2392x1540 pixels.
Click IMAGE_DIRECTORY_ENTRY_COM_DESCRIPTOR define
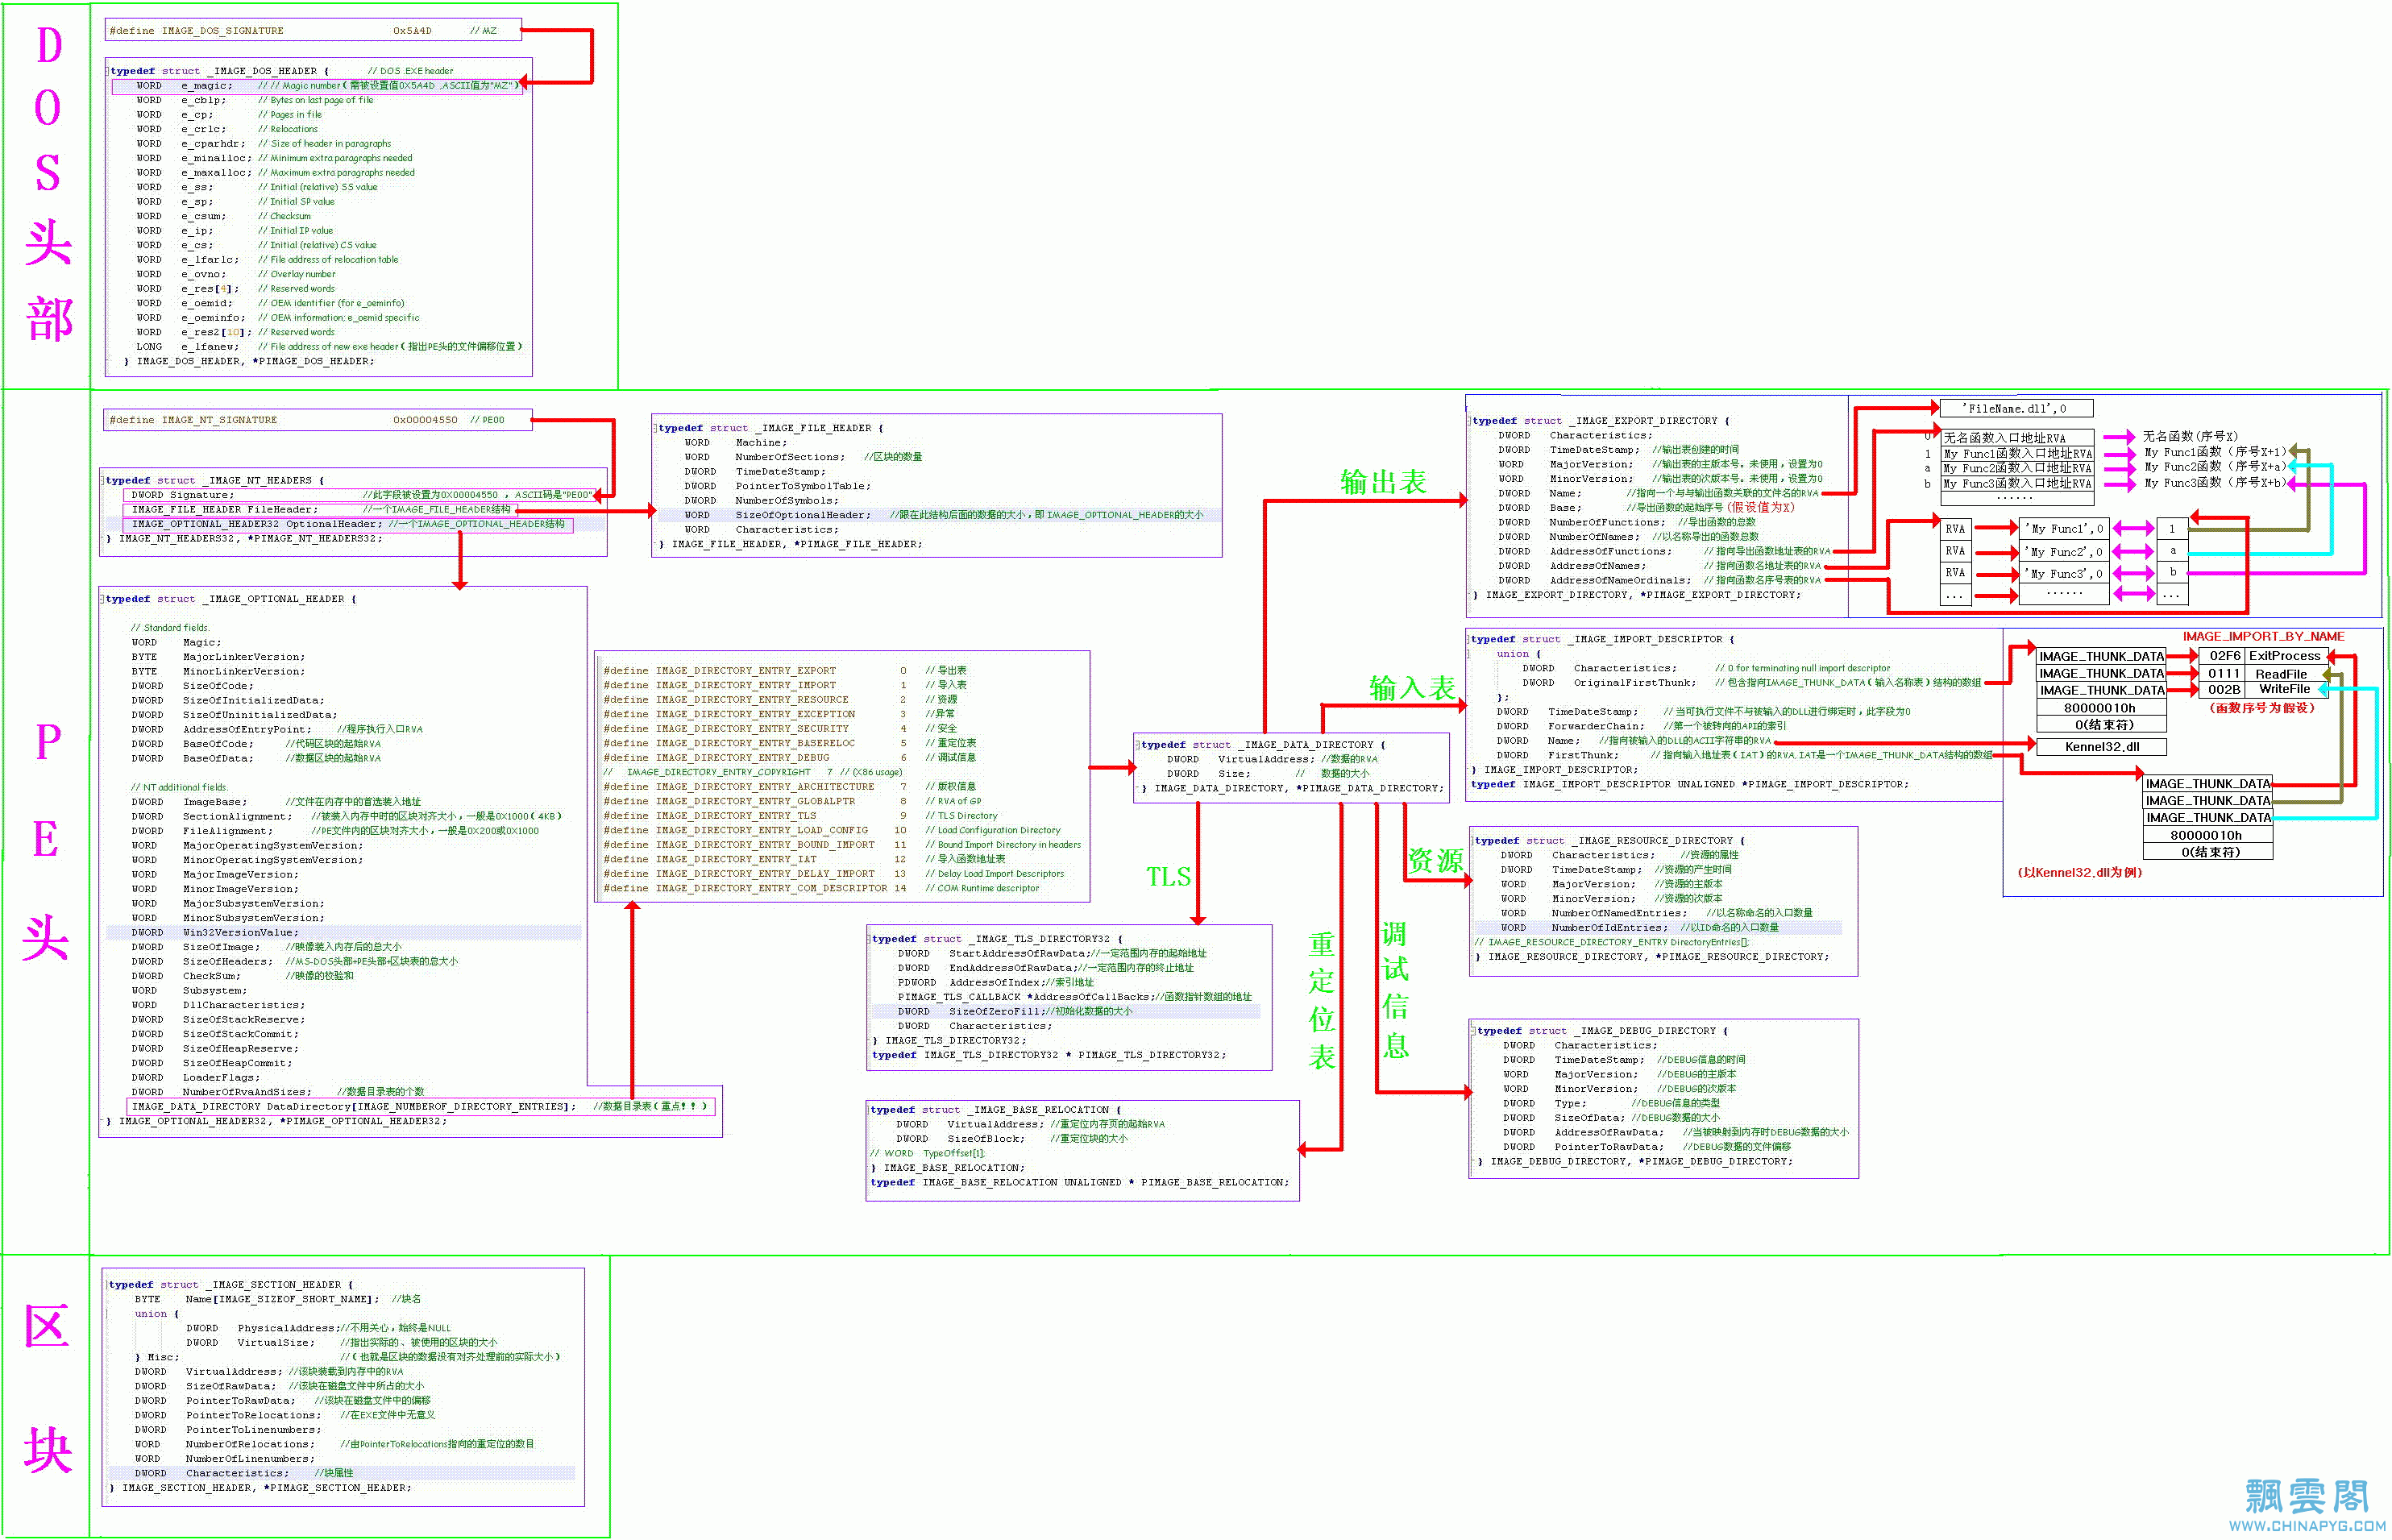pyautogui.click(x=820, y=889)
